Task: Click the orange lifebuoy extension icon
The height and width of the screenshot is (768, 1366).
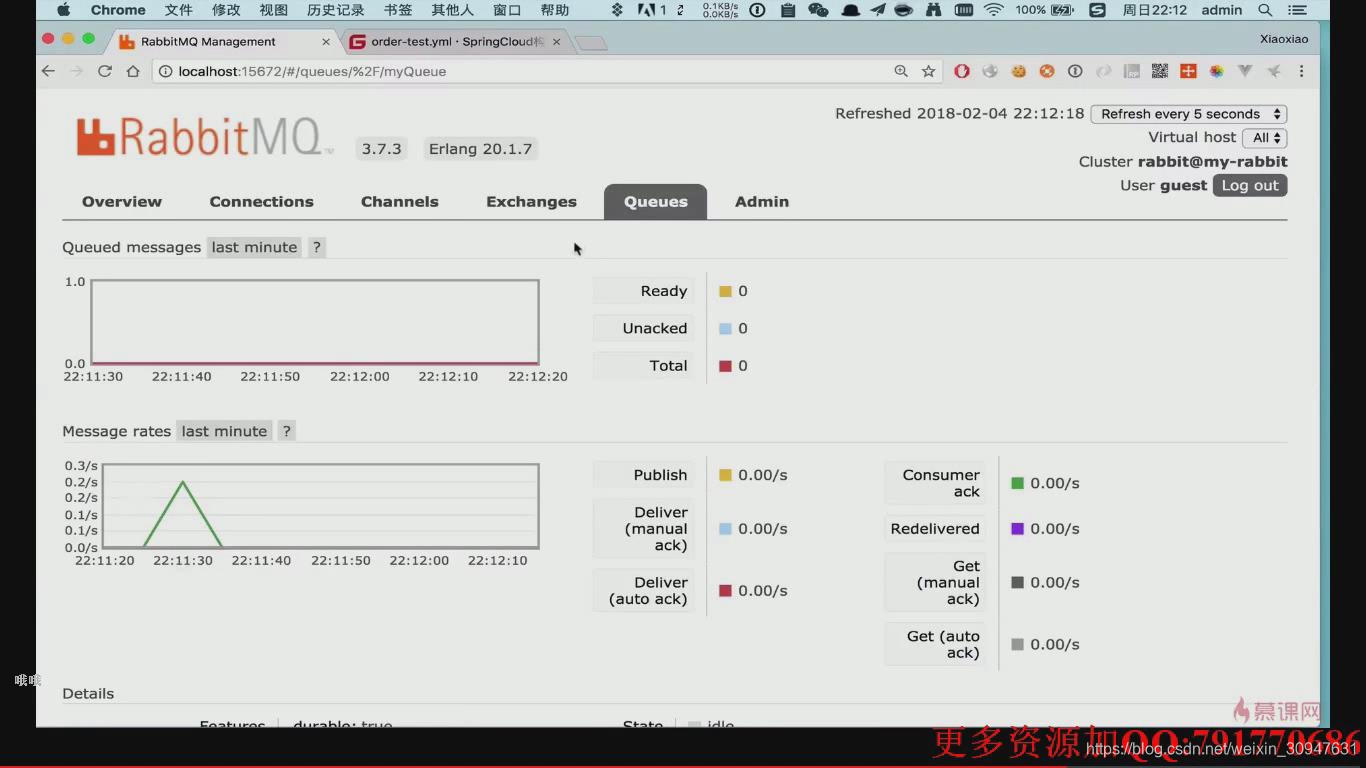Action: pyautogui.click(x=1047, y=71)
